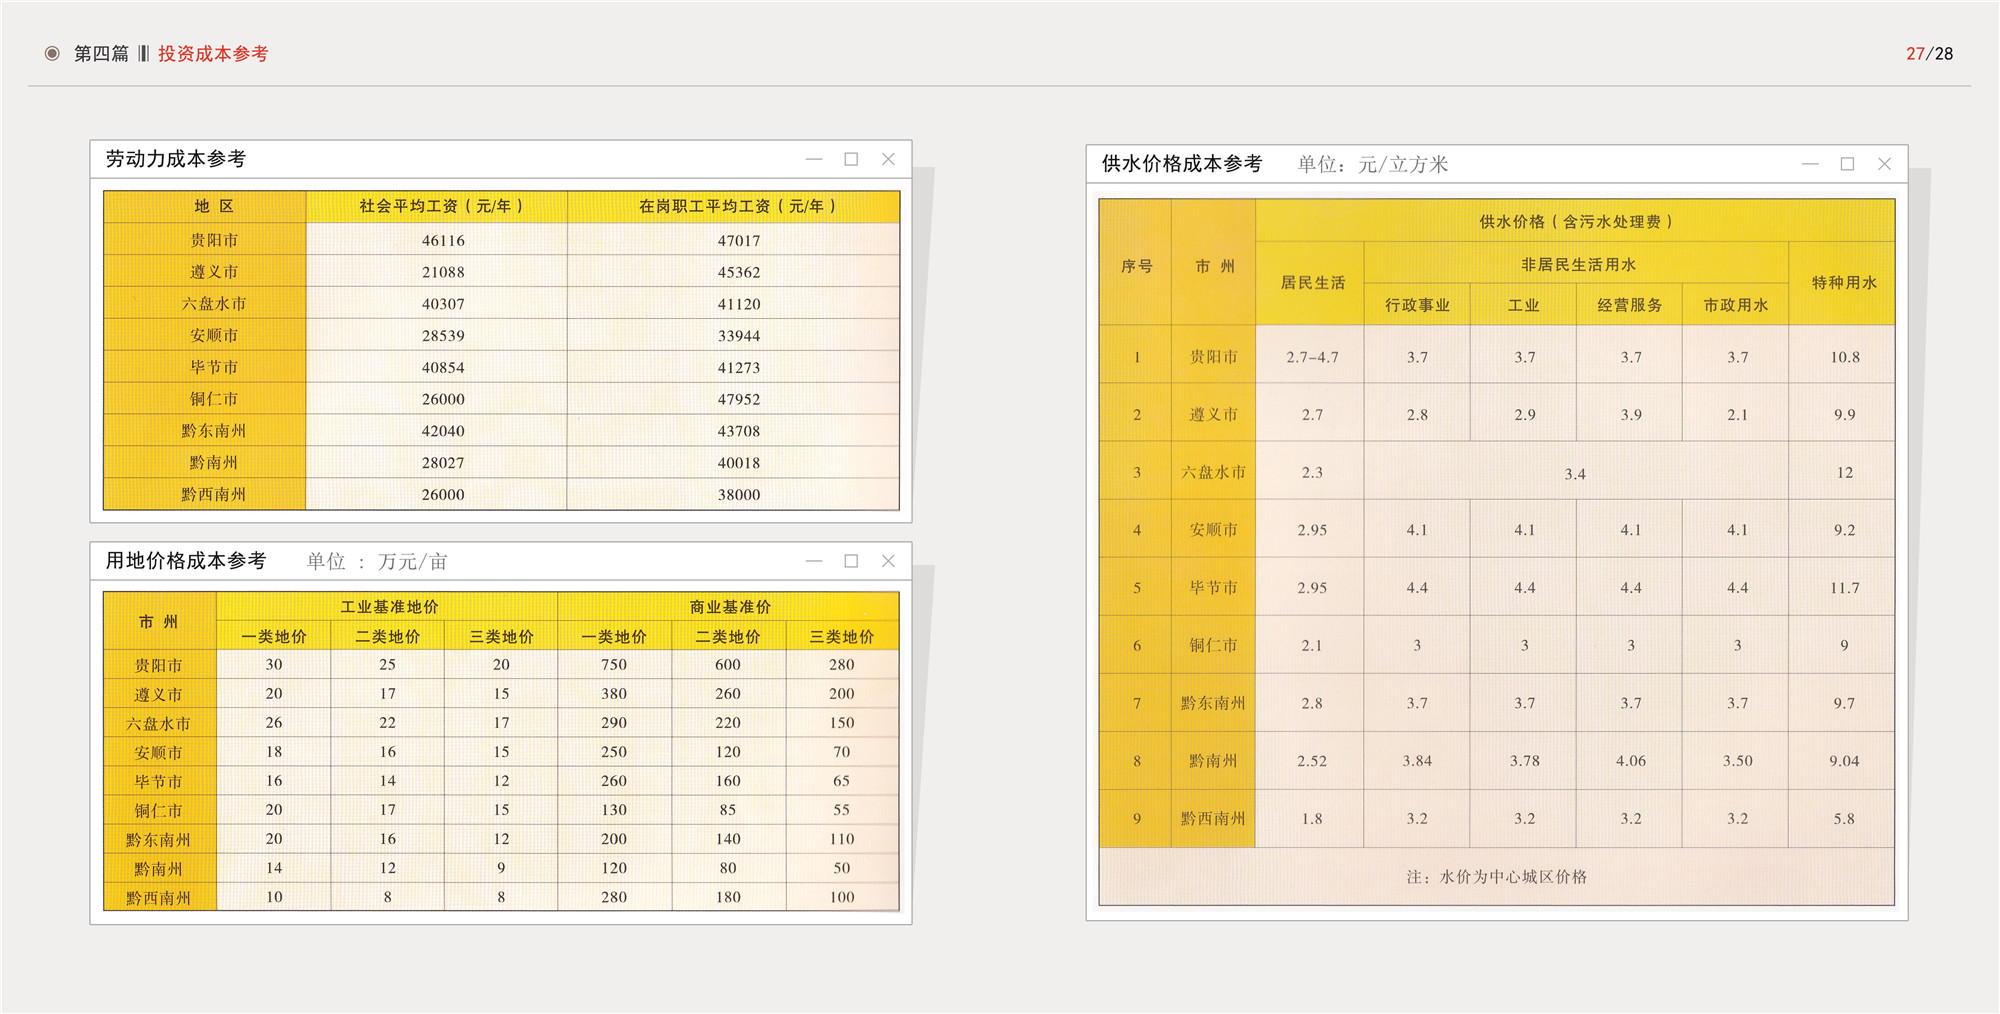The height and width of the screenshot is (1014, 2000).
Task: Select the merged 3.4 cell for 六盘水市
Action: point(1575,473)
